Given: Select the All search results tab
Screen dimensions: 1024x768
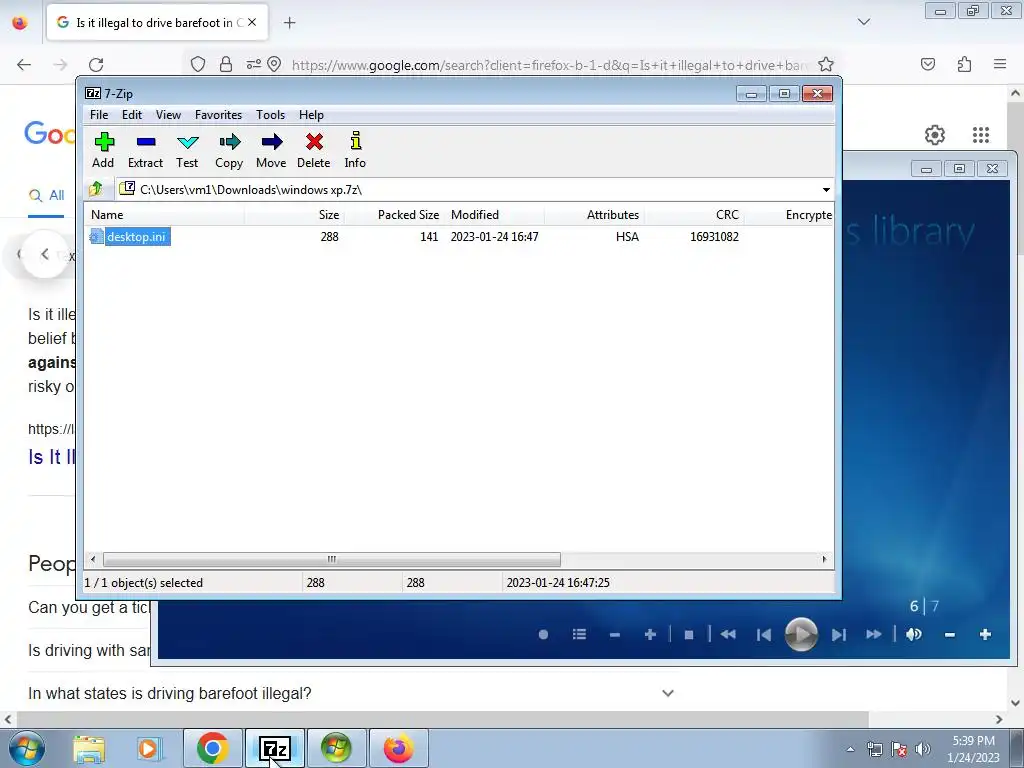Looking at the screenshot, I should 46,195.
